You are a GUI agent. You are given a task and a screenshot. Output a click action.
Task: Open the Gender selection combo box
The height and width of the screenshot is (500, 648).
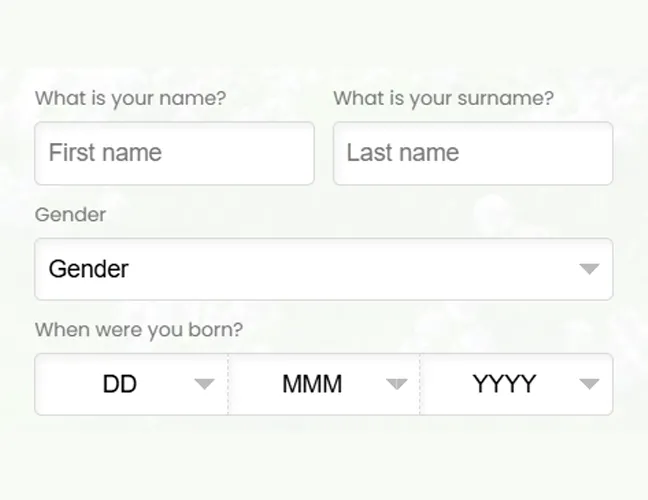click(x=323, y=269)
